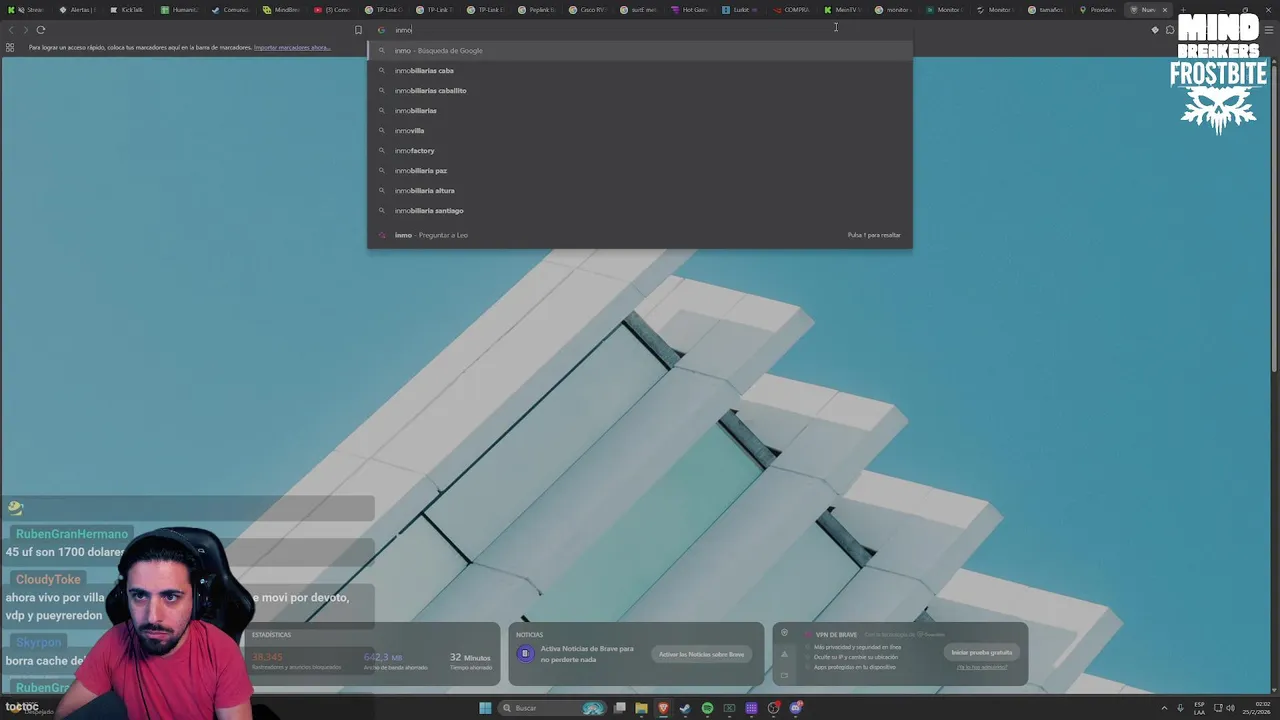
Task: Click the Brave browser taskbar icon
Action: pyautogui.click(x=663, y=708)
